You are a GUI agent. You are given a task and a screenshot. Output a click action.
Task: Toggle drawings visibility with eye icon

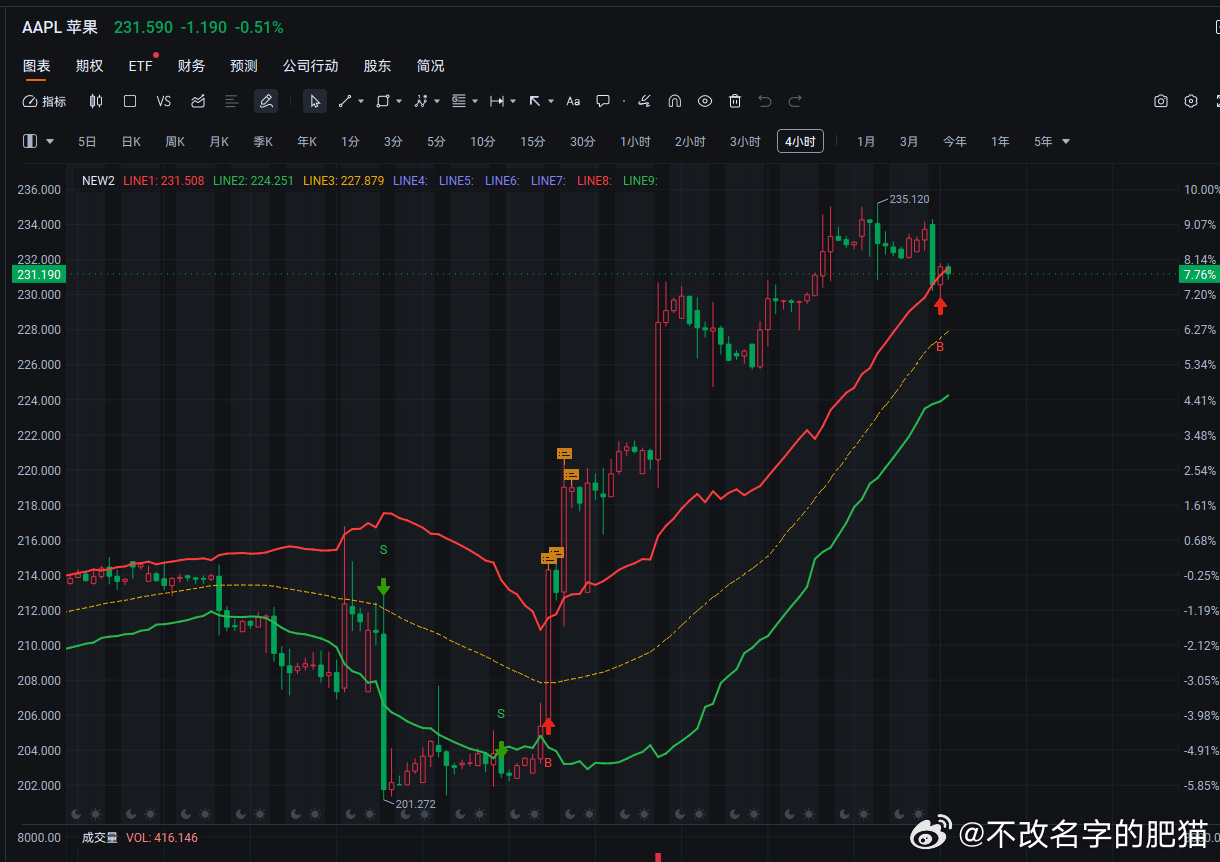point(705,101)
